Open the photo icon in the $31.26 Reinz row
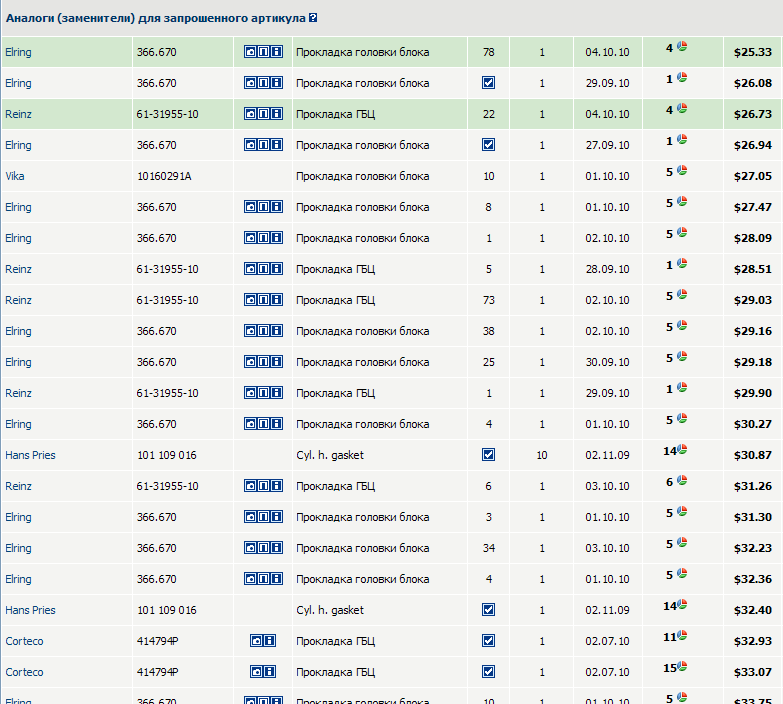Screen dimensions: 783x704 250,486
